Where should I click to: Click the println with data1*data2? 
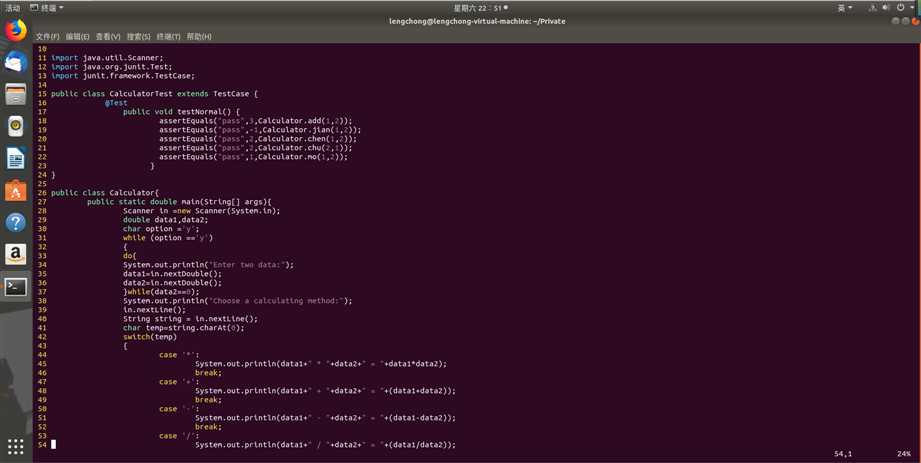pyautogui.click(x=321, y=364)
